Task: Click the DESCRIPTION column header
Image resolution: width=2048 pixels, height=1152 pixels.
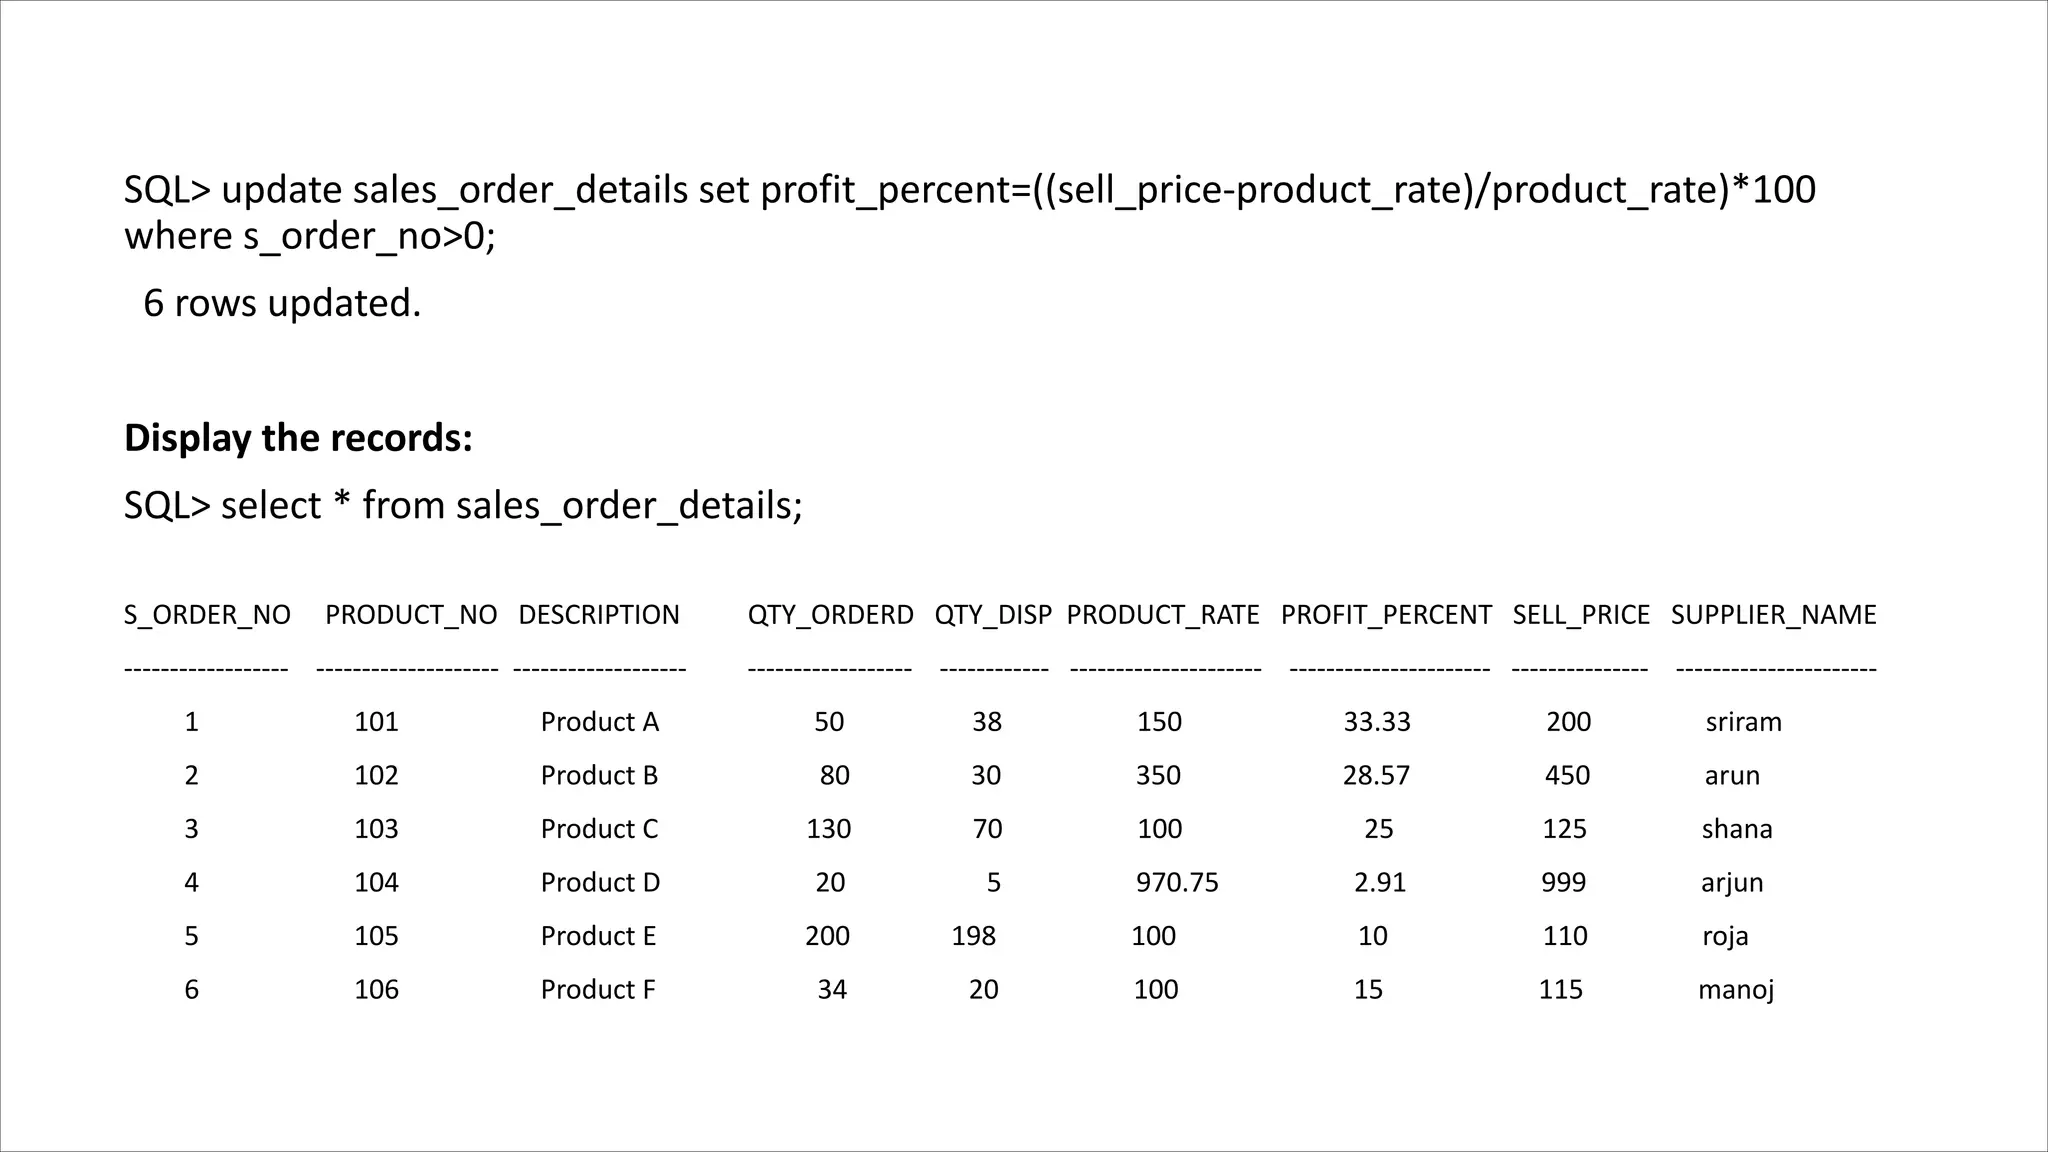Action: click(599, 615)
